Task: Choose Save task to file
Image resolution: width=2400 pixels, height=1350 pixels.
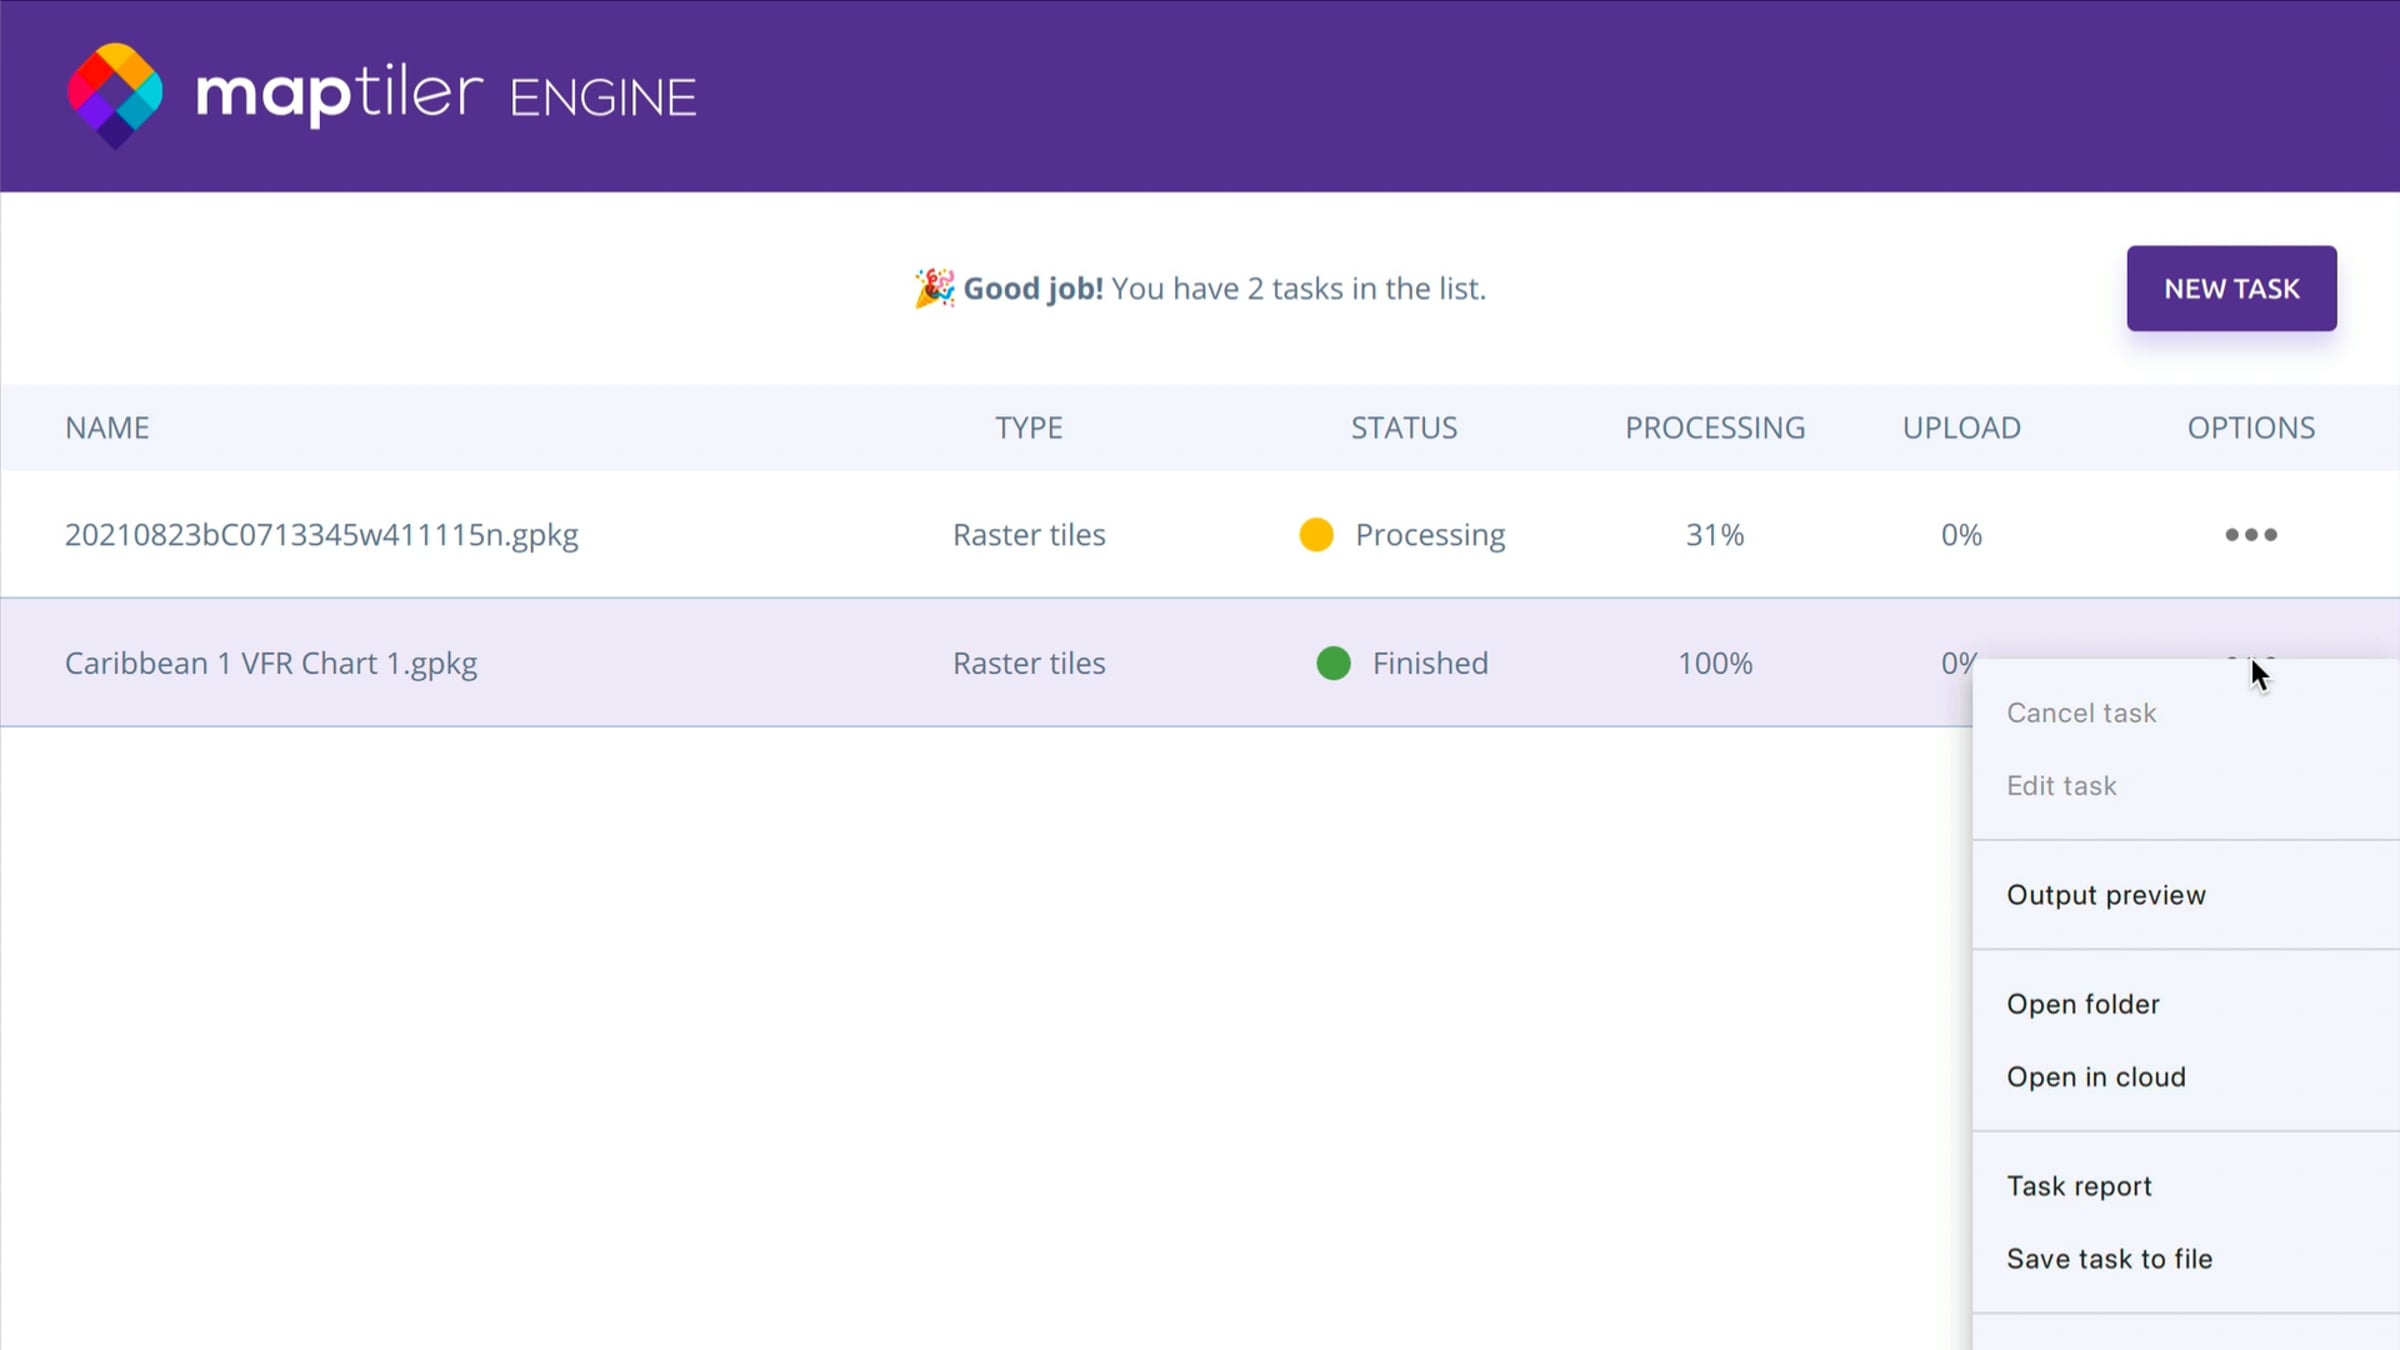Action: pos(2109,1259)
